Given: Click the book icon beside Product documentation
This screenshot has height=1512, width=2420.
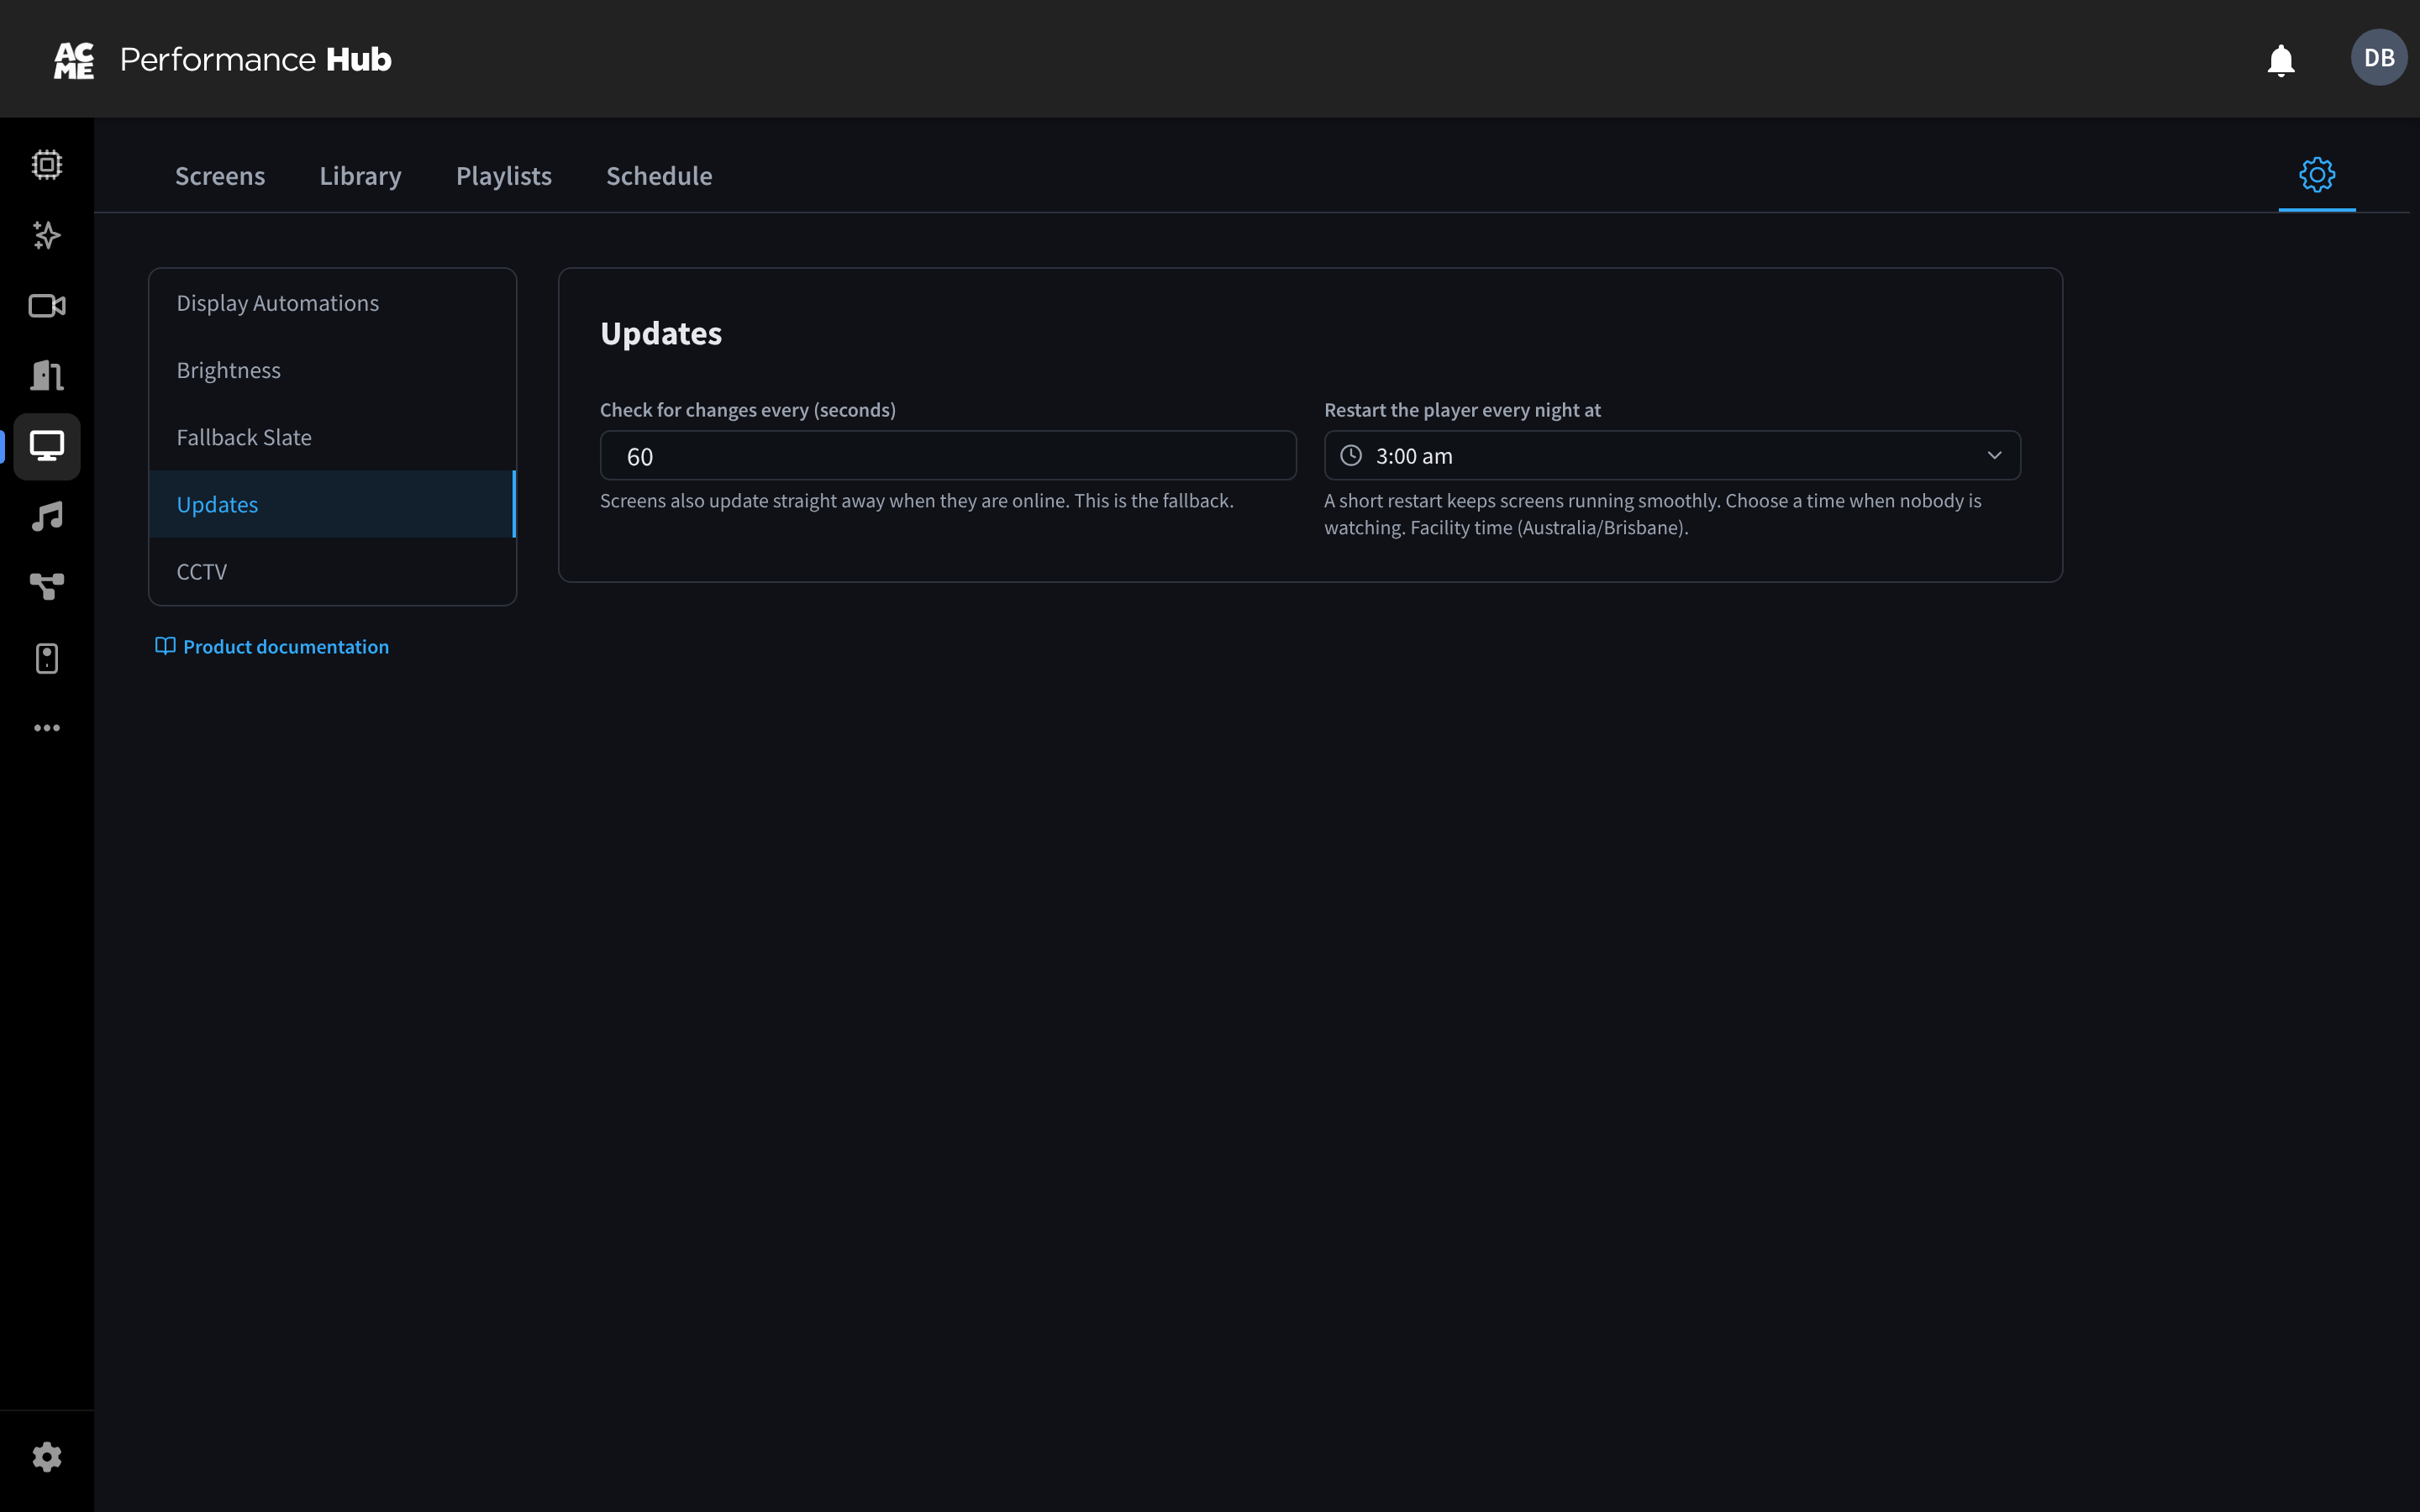Looking at the screenshot, I should point(165,646).
